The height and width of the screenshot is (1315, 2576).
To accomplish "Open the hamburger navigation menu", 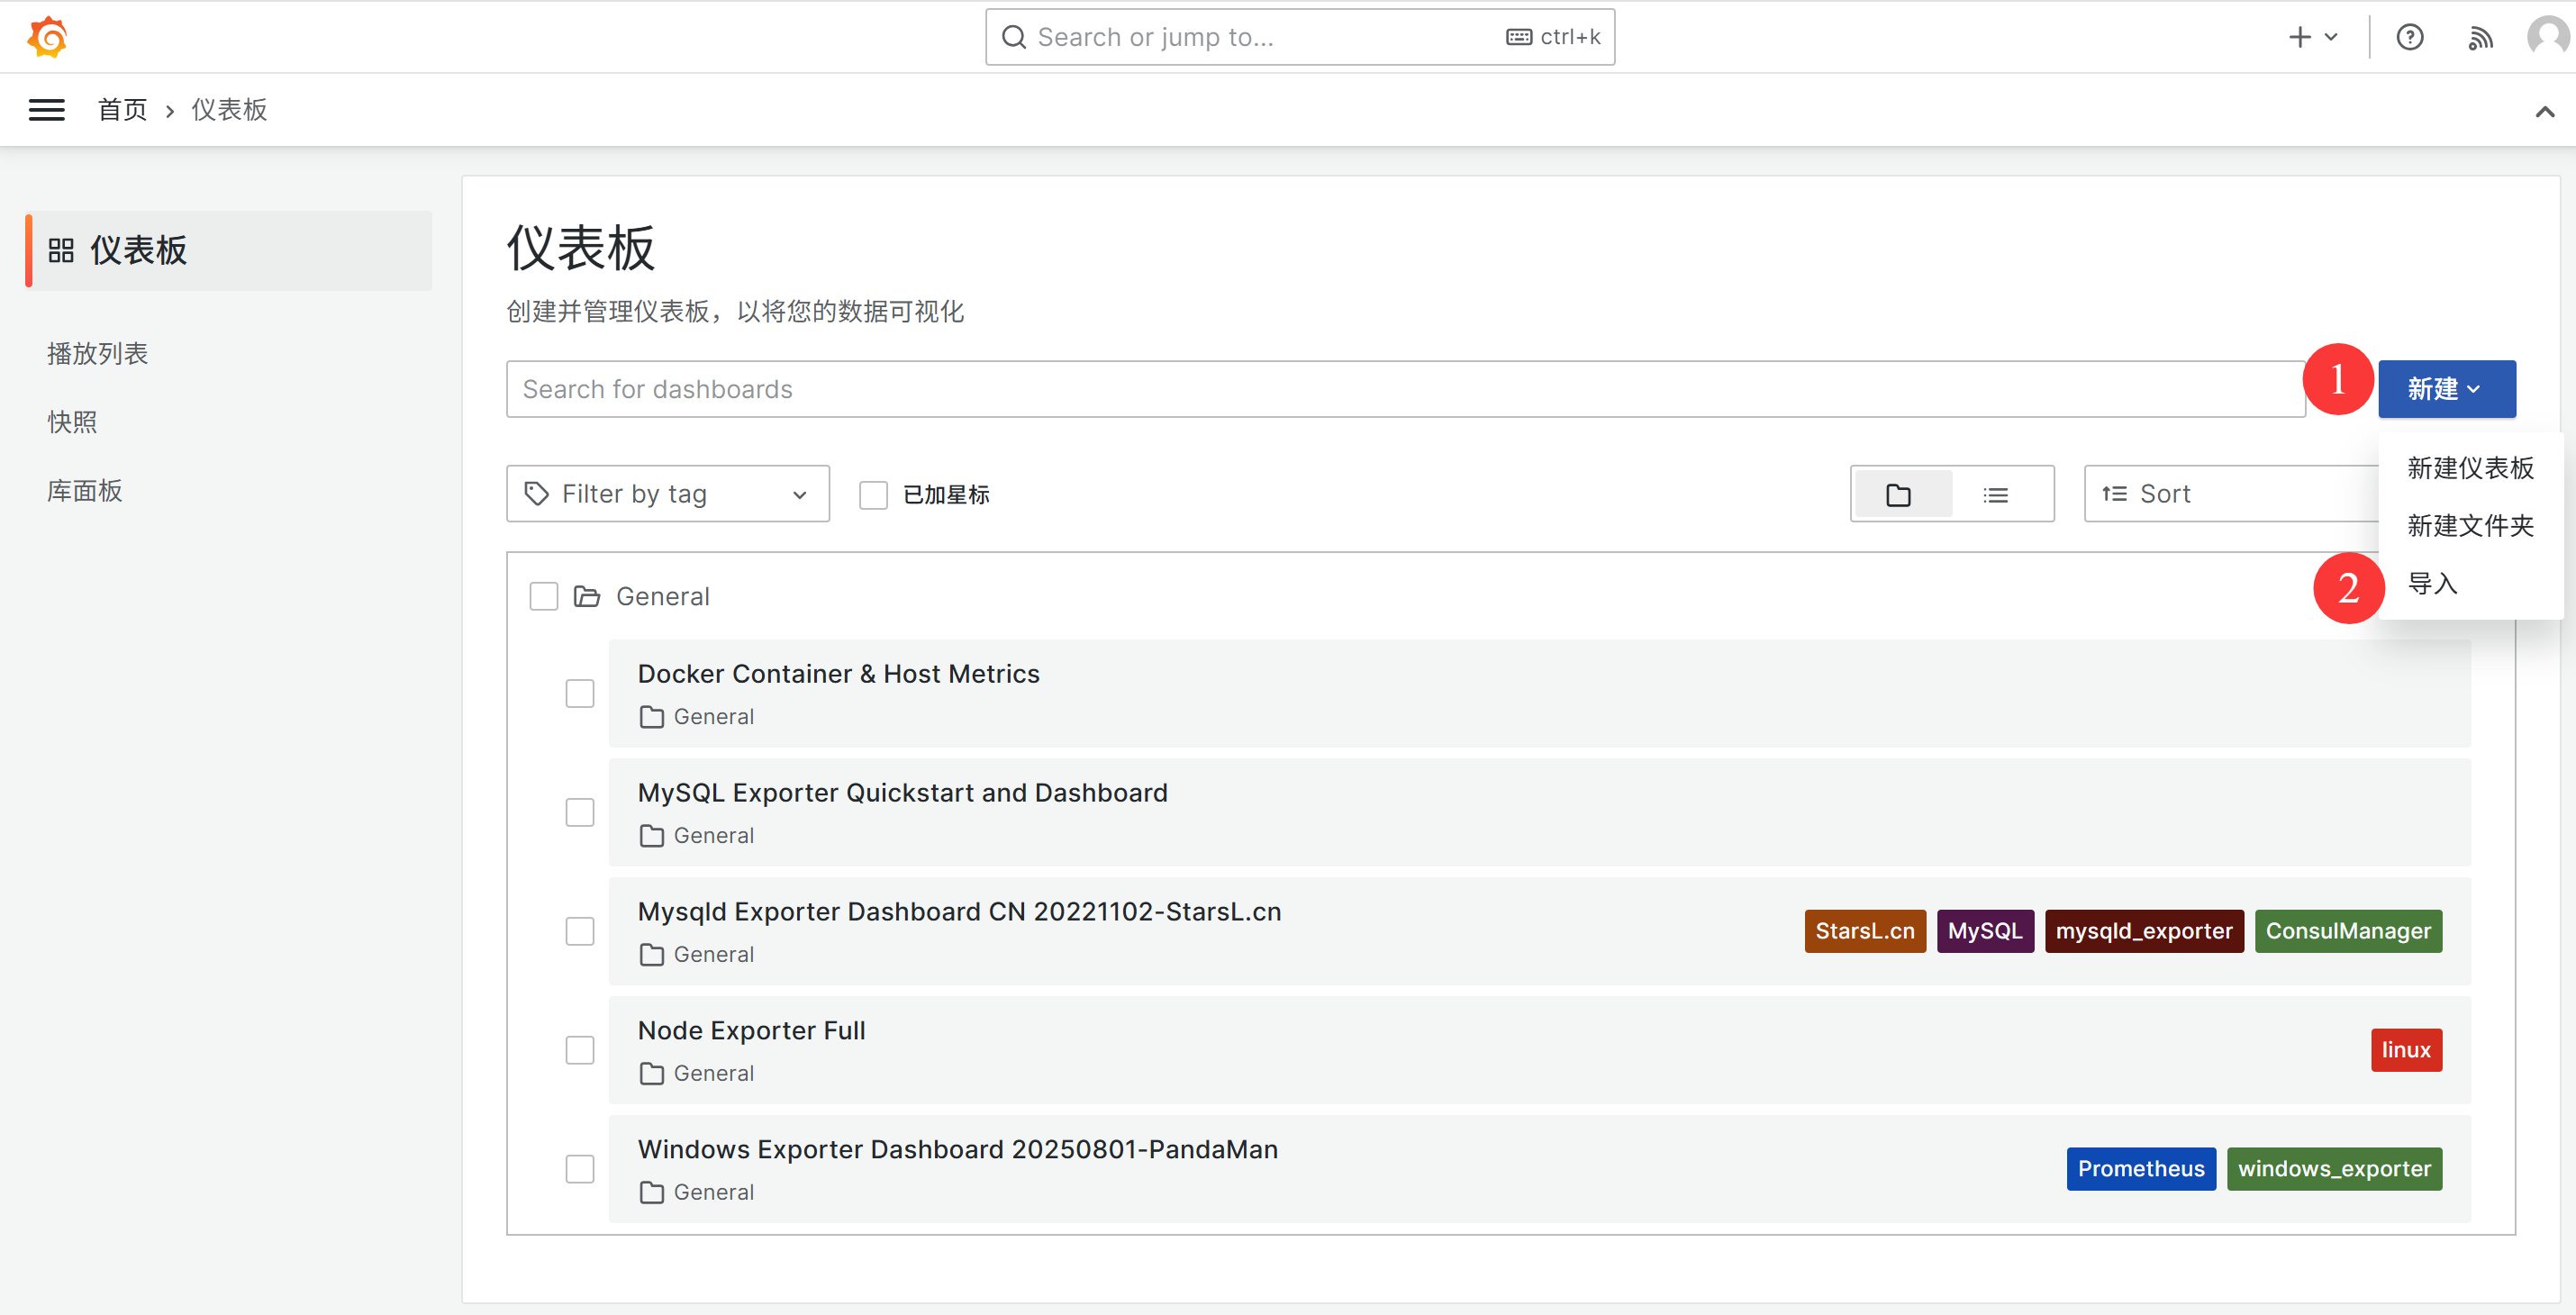I will [x=46, y=110].
